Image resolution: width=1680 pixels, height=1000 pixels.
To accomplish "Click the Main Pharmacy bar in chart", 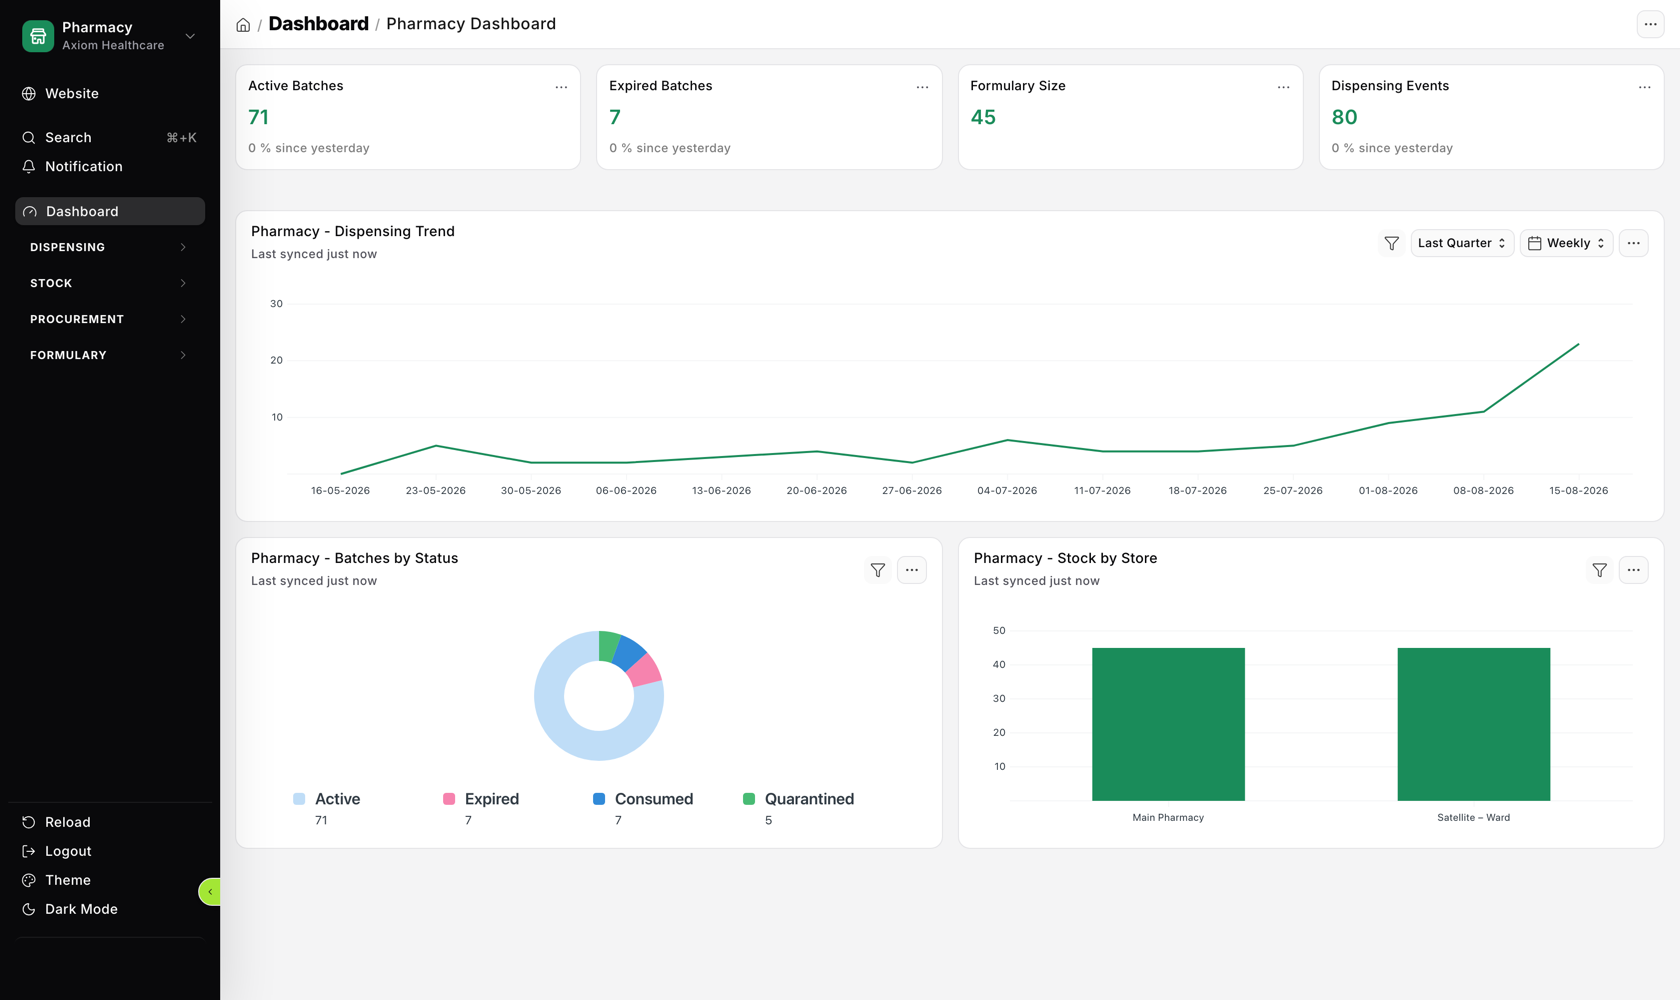I will coord(1168,724).
